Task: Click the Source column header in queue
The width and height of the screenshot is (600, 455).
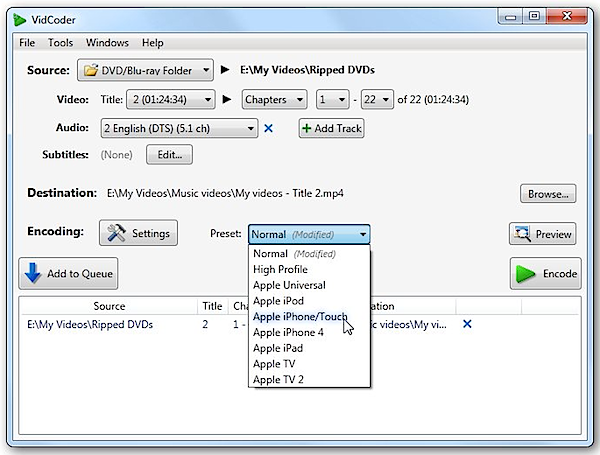Action: tap(109, 306)
